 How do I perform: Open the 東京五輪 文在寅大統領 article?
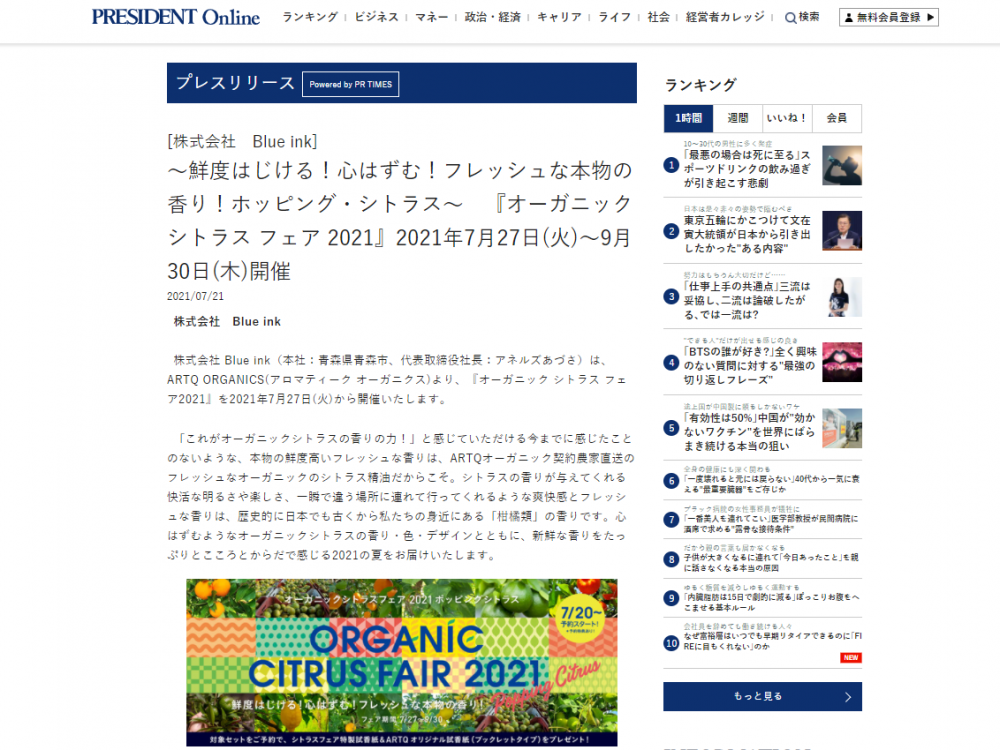click(747, 234)
